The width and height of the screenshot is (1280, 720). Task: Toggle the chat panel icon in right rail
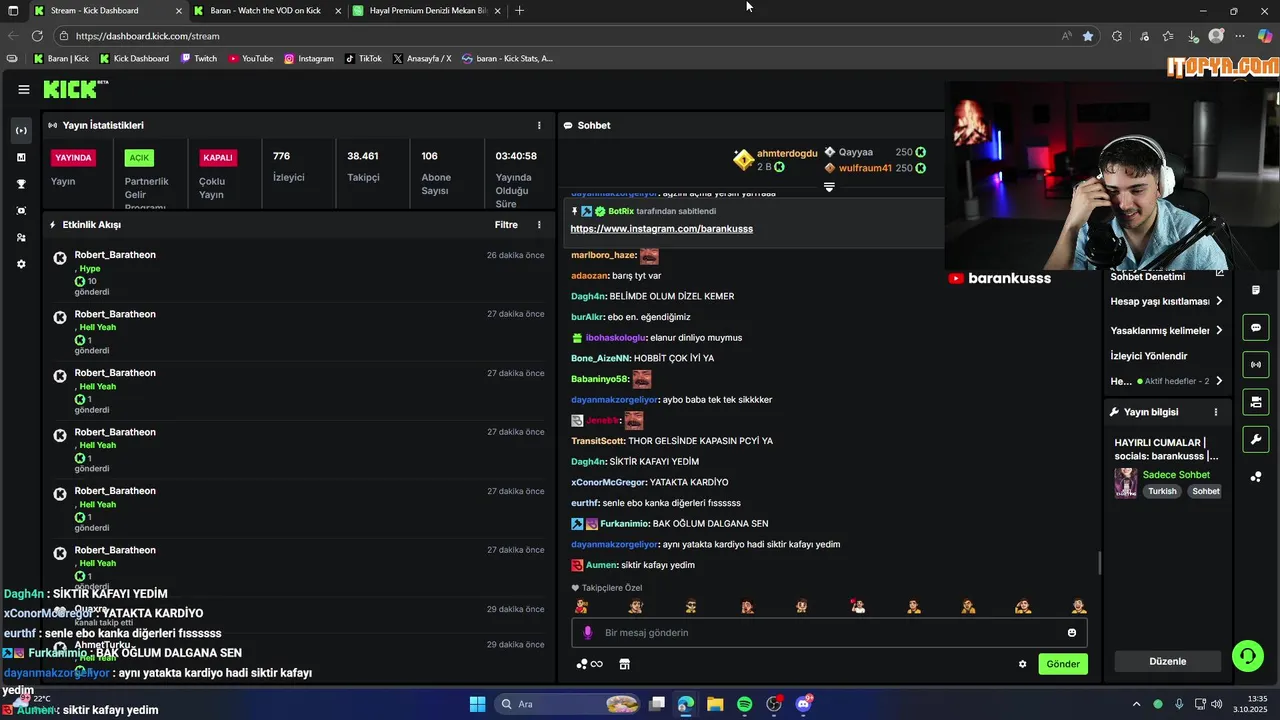pyautogui.click(x=1256, y=327)
